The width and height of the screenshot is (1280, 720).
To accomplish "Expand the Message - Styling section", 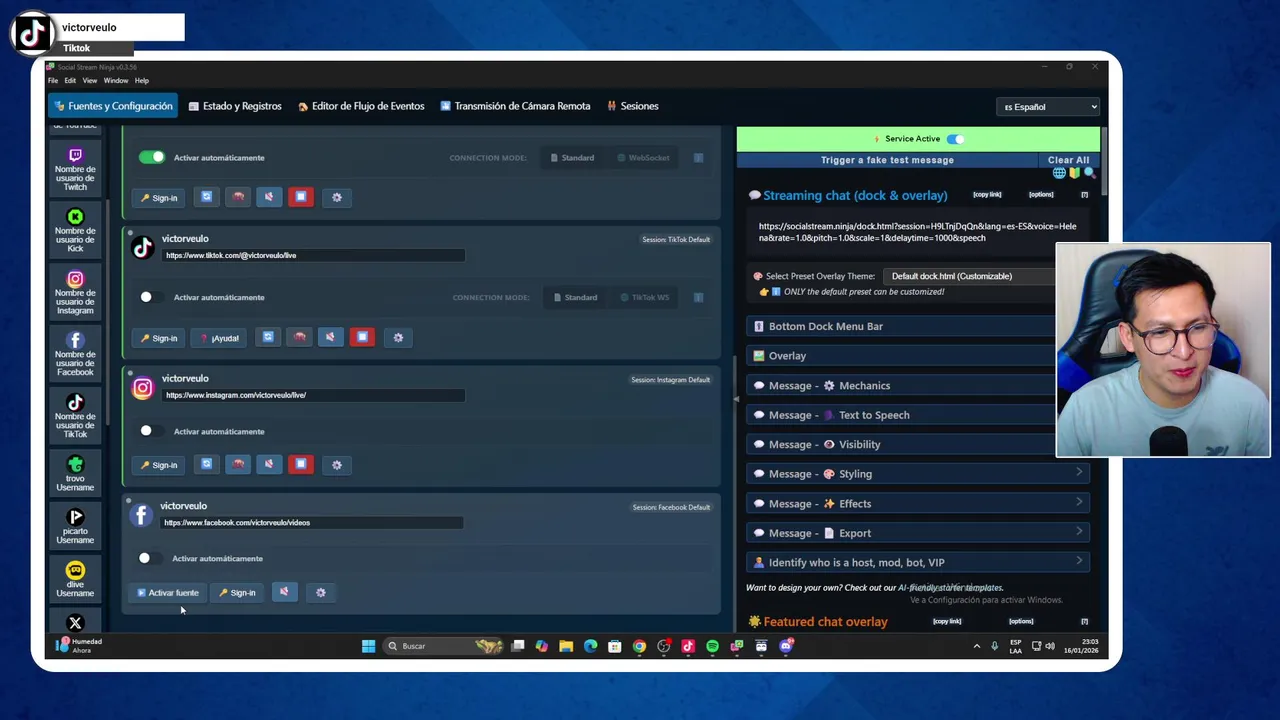I will [x=918, y=474].
